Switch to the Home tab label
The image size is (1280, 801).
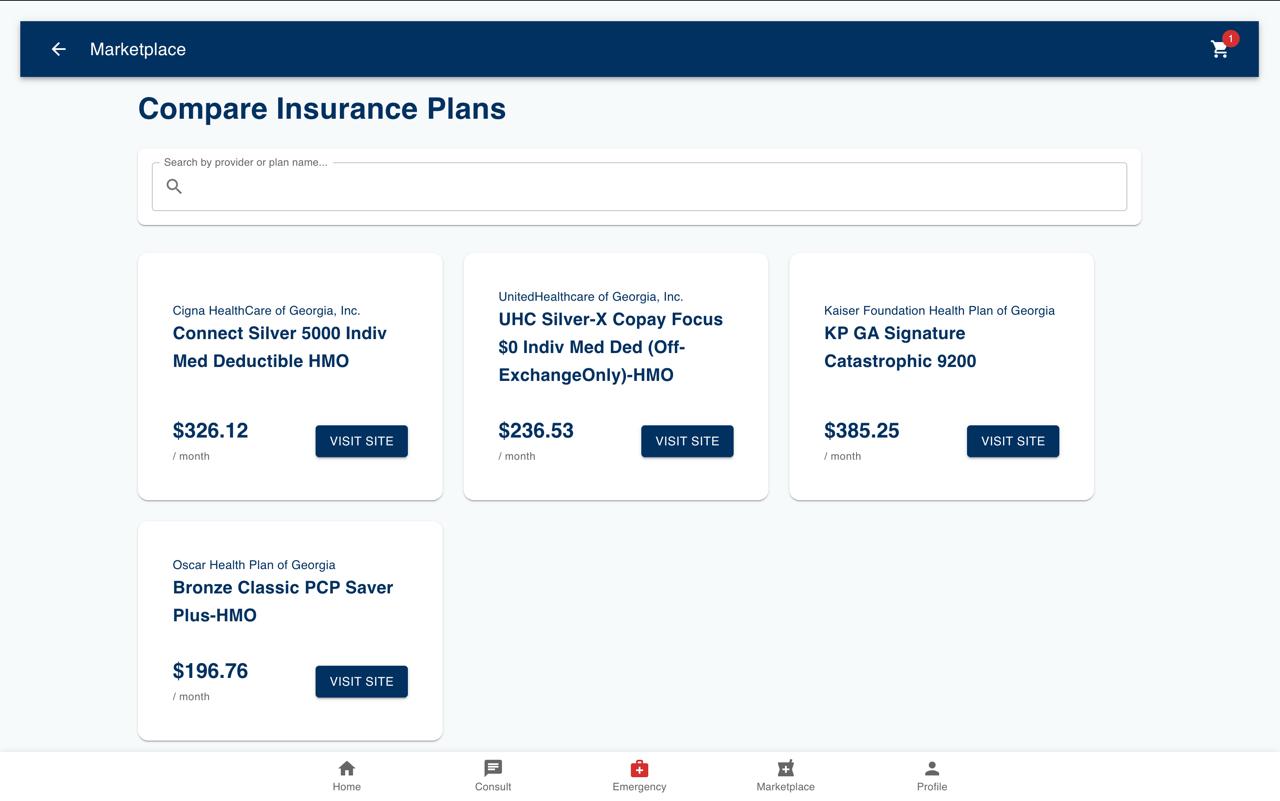347,787
